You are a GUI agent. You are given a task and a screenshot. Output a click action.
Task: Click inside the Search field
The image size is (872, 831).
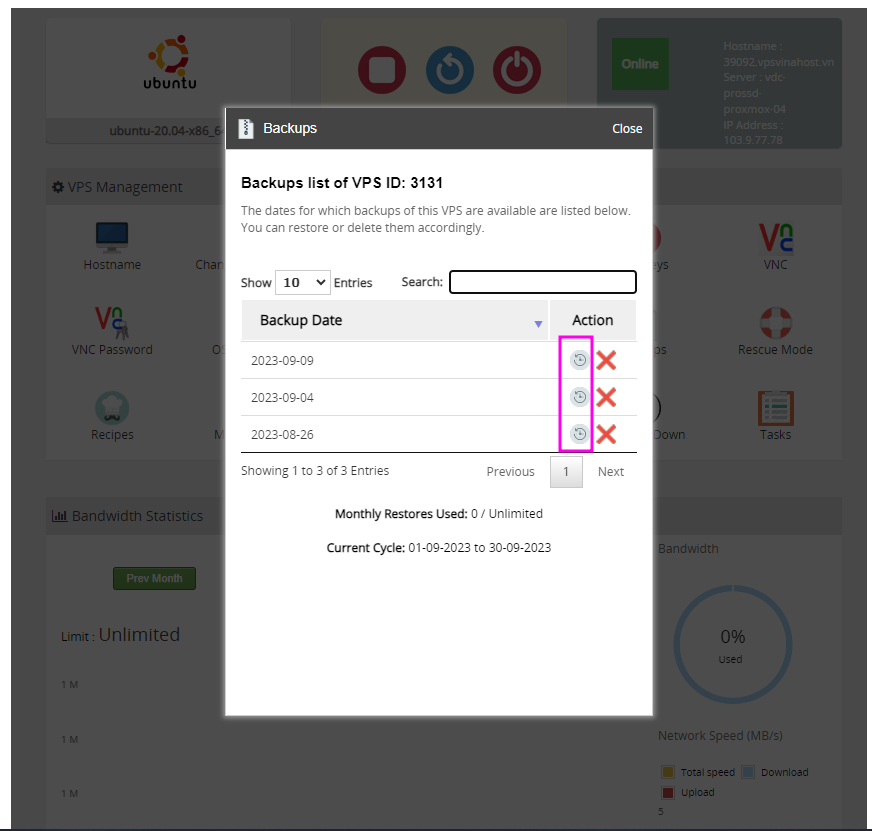[x=542, y=282]
